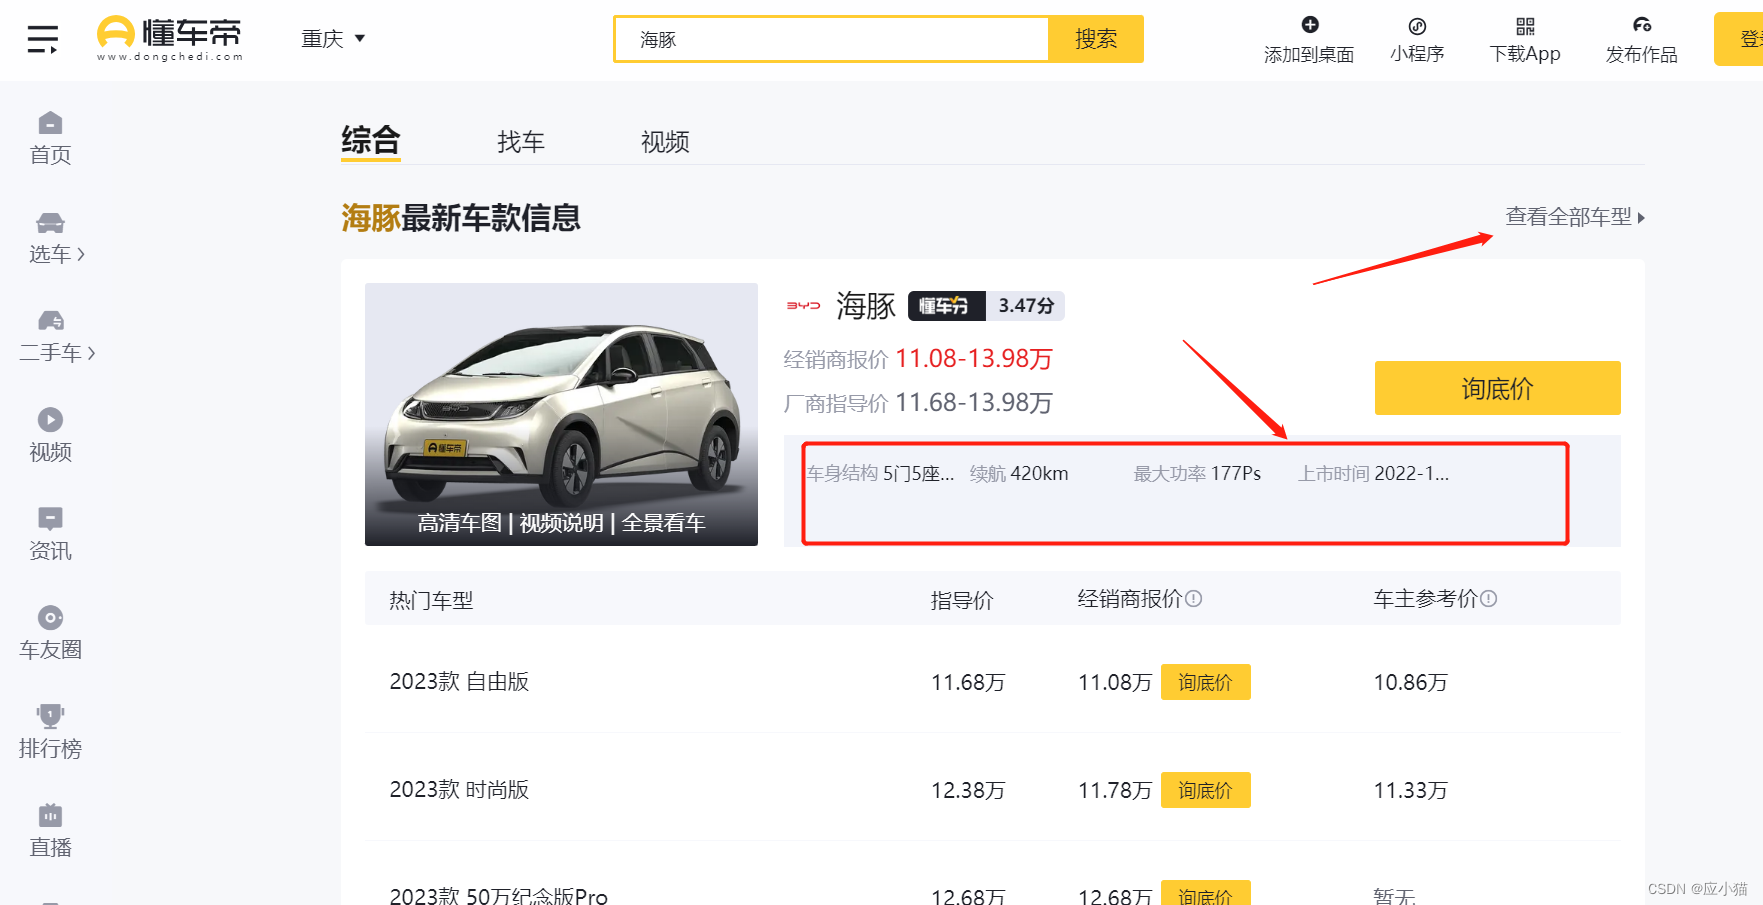Open the 重庆 city dropdown
Screen dimensions: 1763x905
(333, 39)
